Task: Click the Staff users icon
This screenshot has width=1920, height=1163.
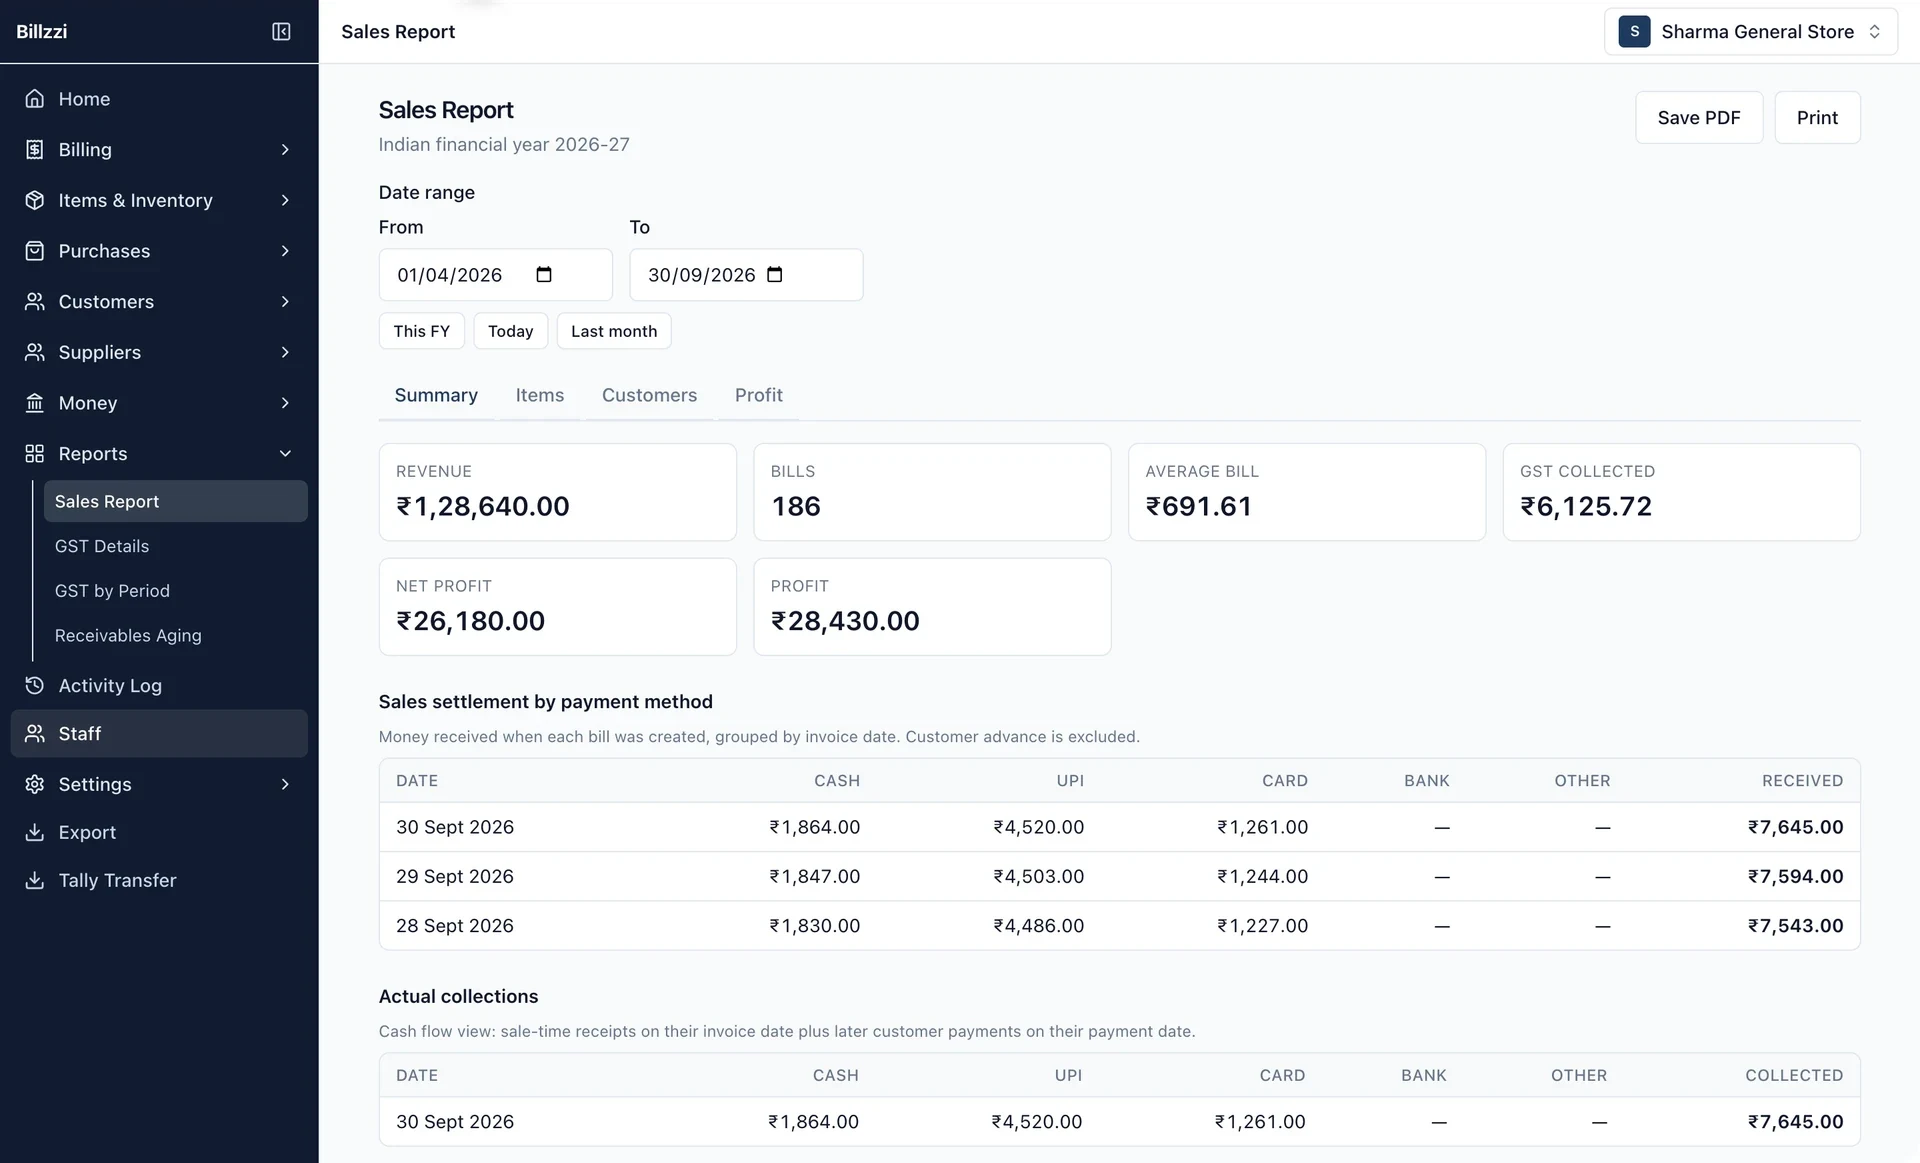Action: 35,734
